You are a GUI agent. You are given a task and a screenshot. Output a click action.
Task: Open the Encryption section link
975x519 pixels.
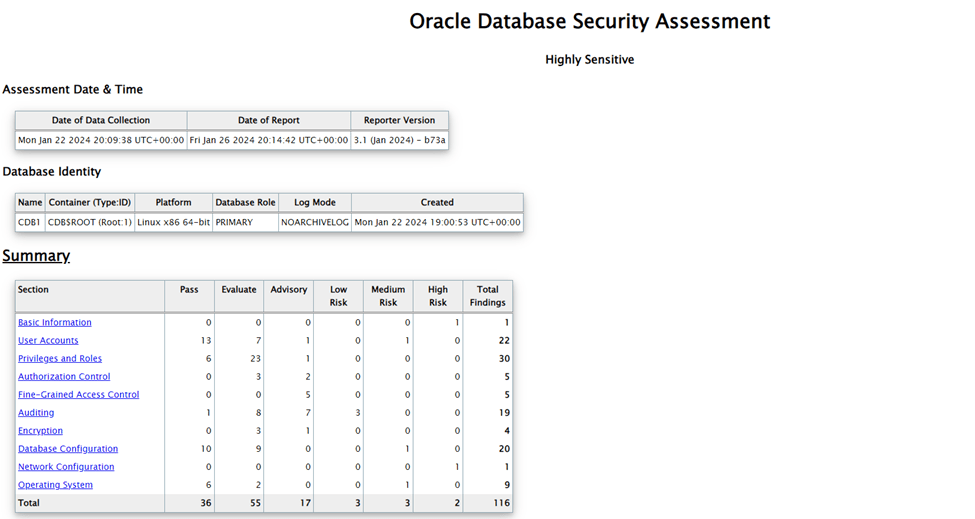40,430
